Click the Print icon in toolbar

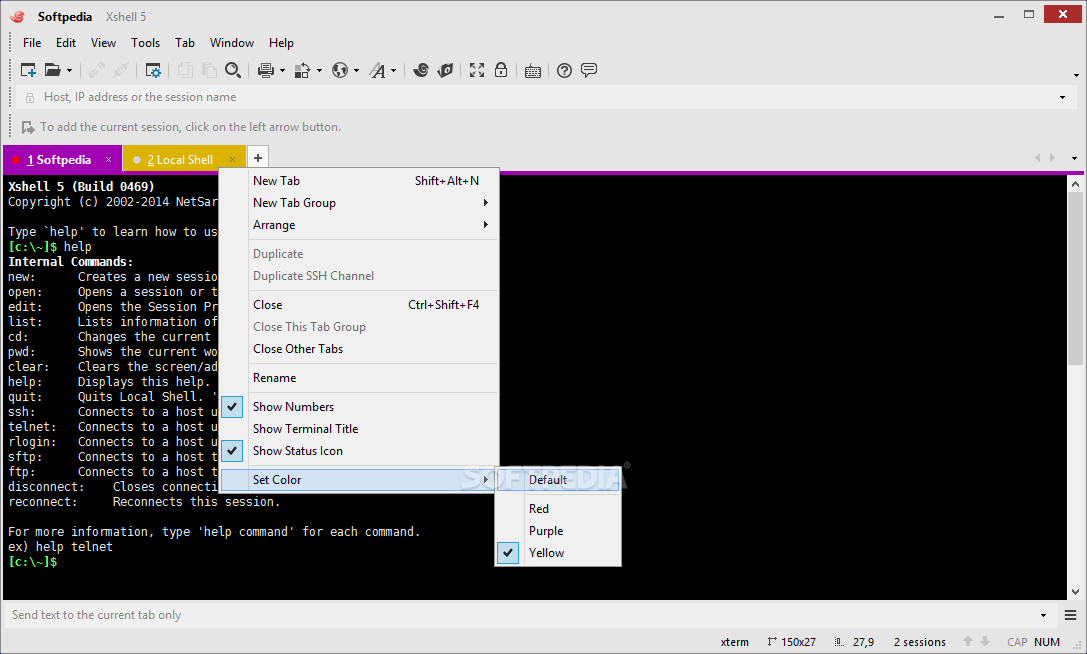(266, 70)
